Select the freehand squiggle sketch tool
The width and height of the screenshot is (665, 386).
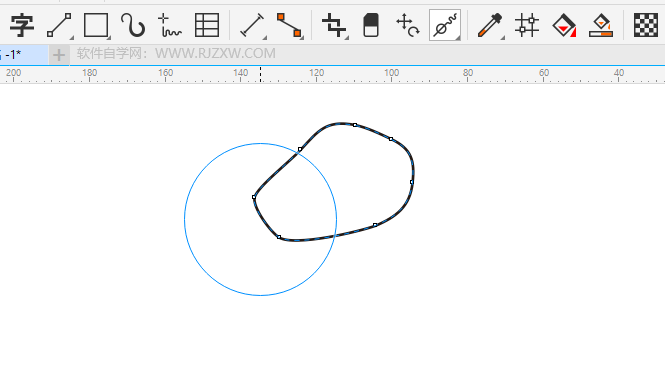point(169,25)
